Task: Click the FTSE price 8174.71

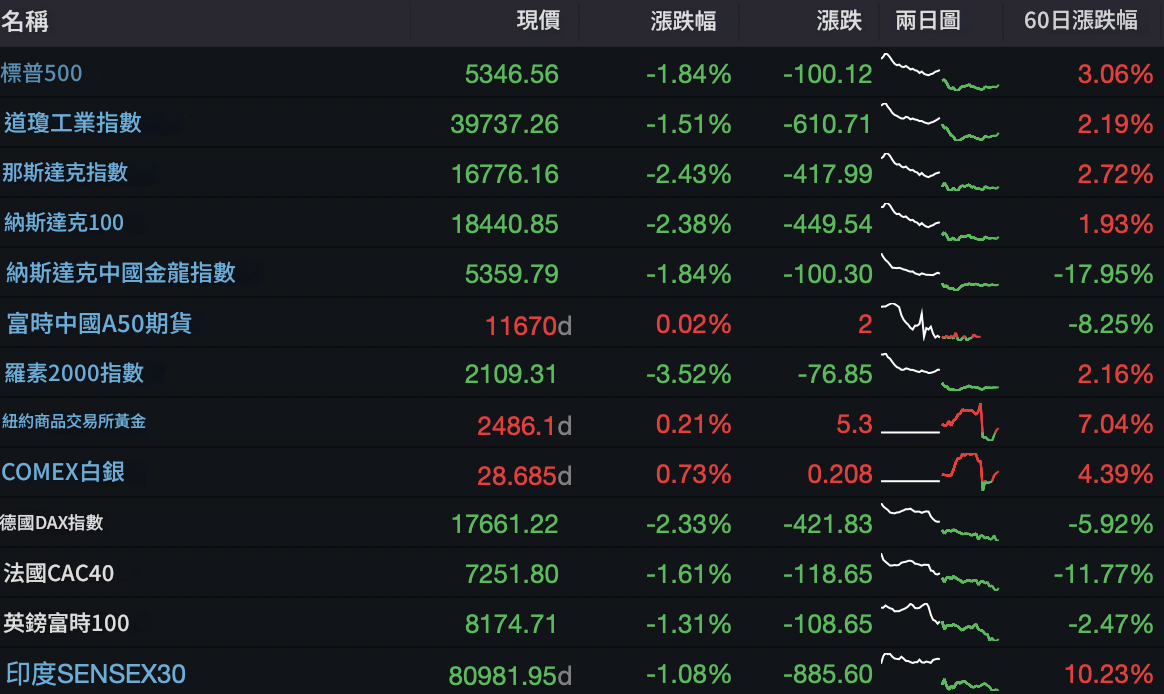Action: click(511, 623)
